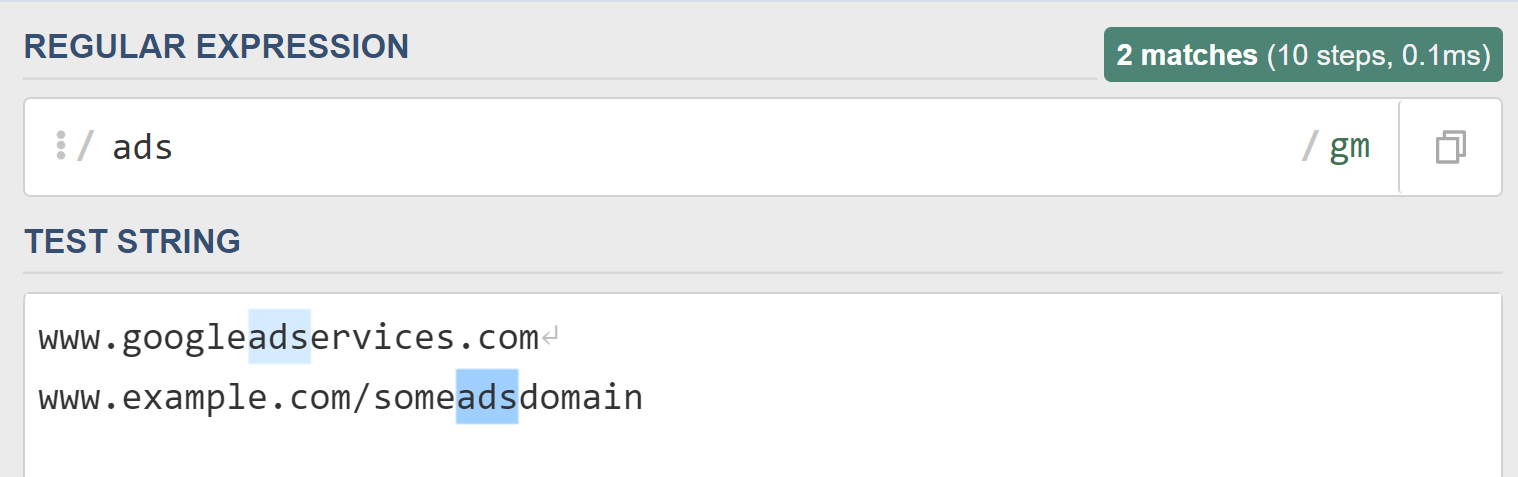Screen dimensions: 1518x477
Task: Click the 2 matches result badge
Action: point(1303,55)
